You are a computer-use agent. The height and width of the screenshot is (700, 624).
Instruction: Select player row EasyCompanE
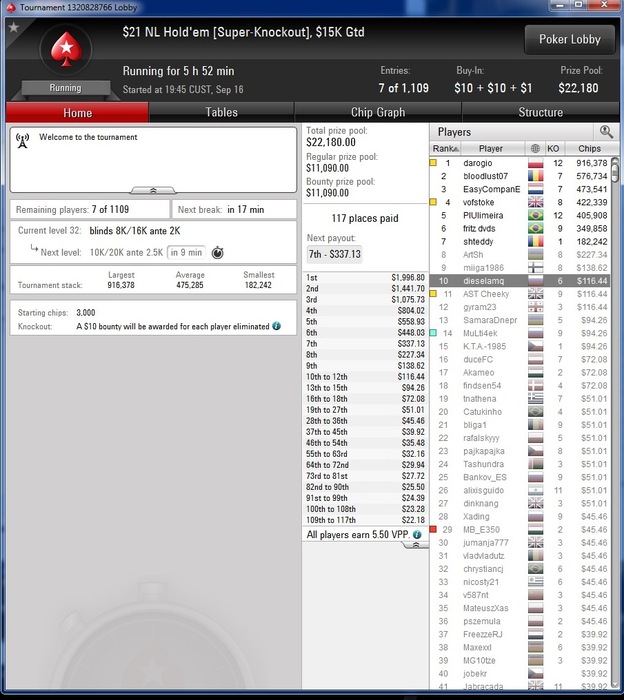click(520, 189)
